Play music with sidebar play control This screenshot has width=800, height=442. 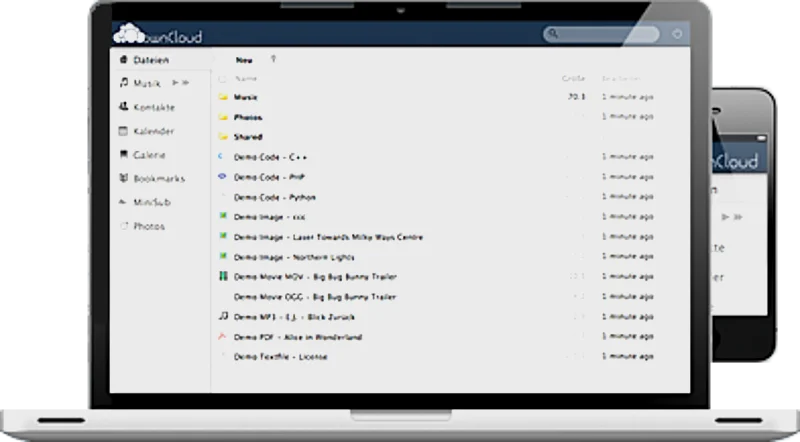pos(175,83)
